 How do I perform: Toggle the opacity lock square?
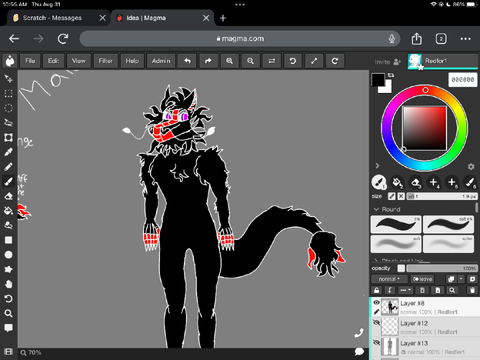click(401, 268)
